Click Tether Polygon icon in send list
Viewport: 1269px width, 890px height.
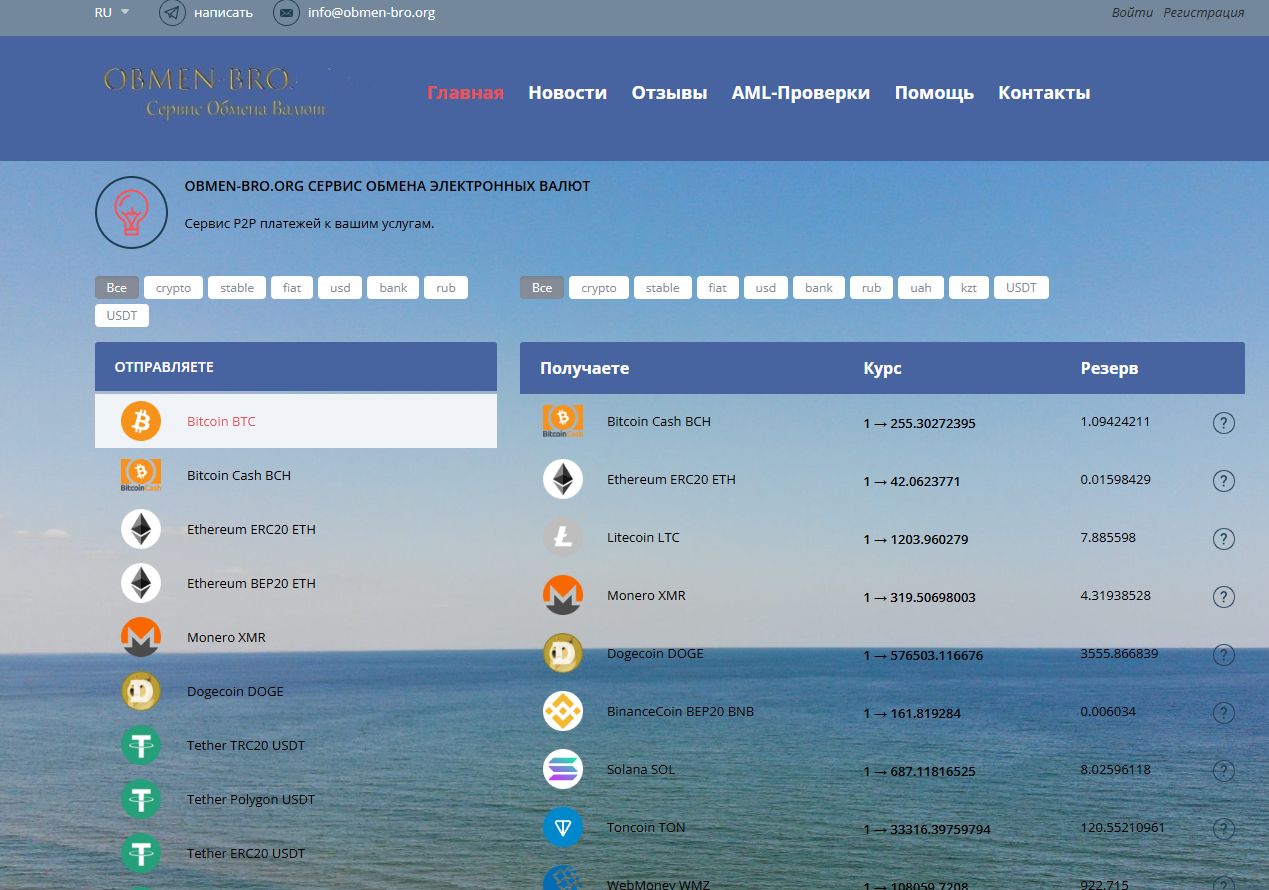pos(141,799)
